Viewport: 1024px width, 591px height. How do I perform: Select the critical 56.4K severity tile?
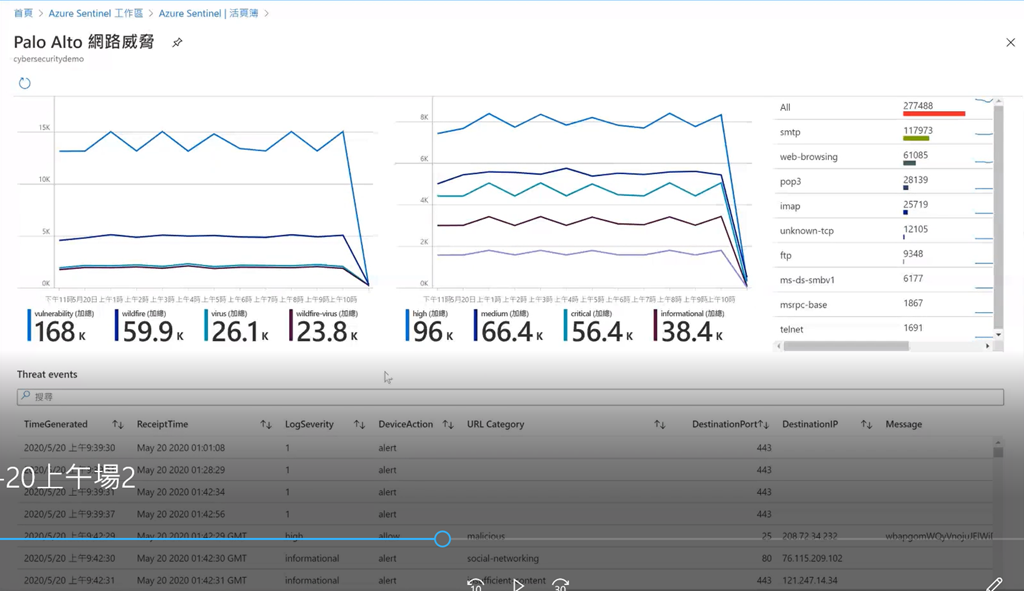pyautogui.click(x=600, y=326)
